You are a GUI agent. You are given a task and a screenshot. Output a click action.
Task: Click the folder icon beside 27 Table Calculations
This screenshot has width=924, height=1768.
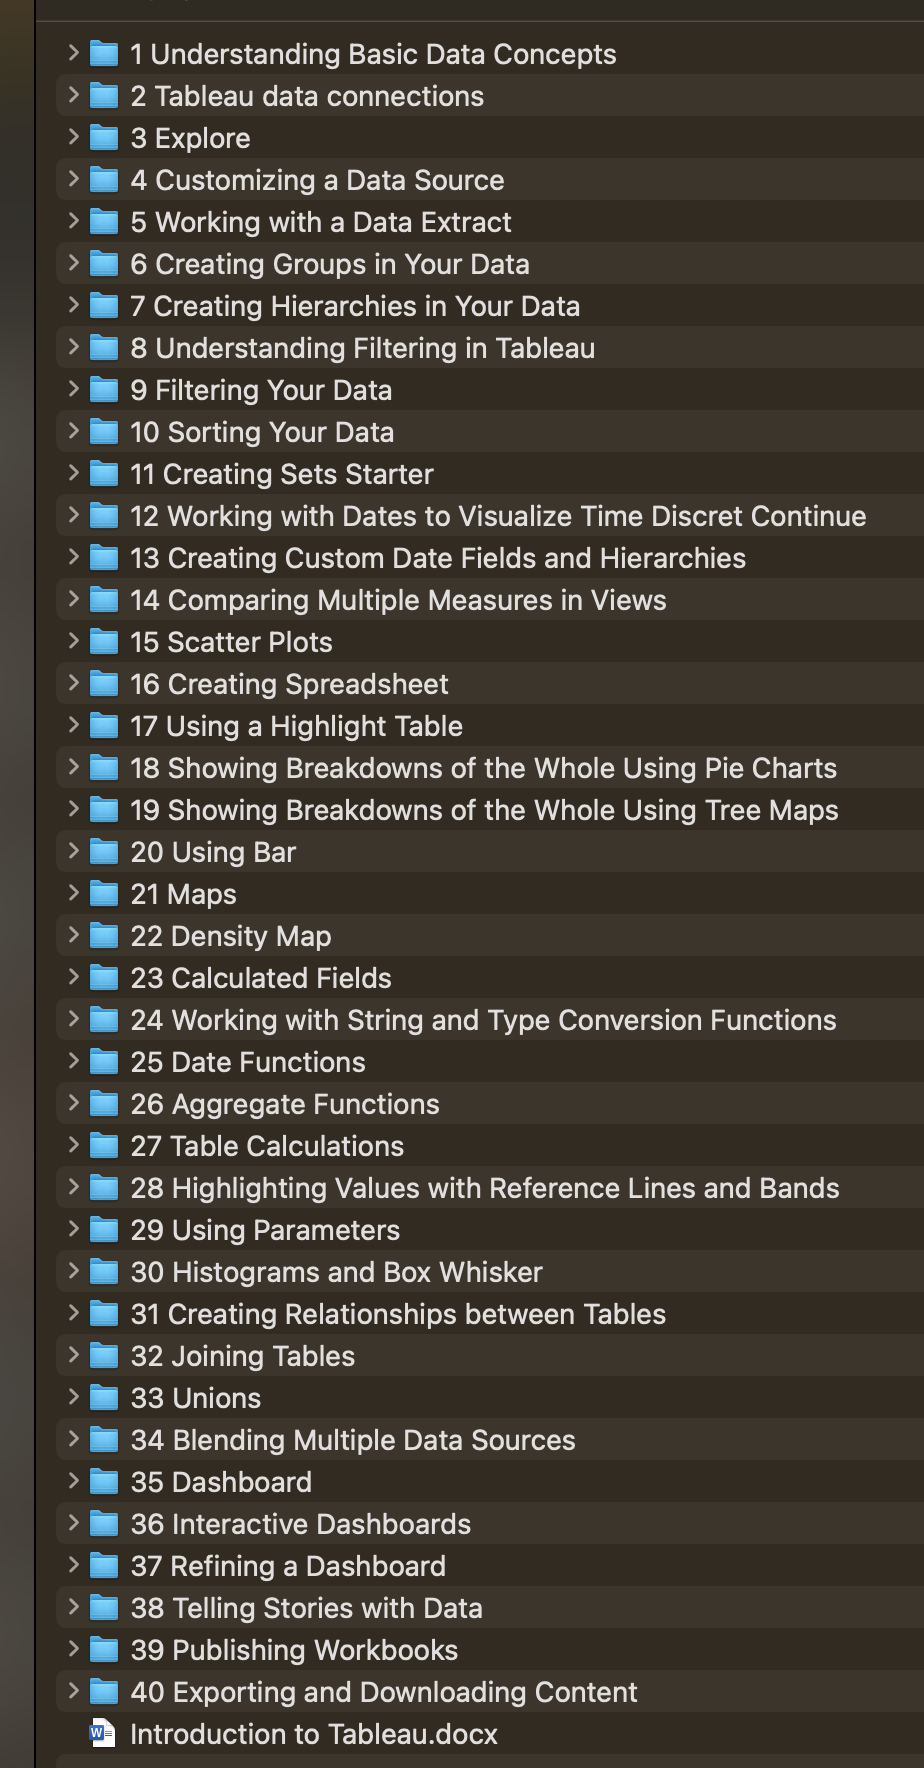[x=104, y=1146]
